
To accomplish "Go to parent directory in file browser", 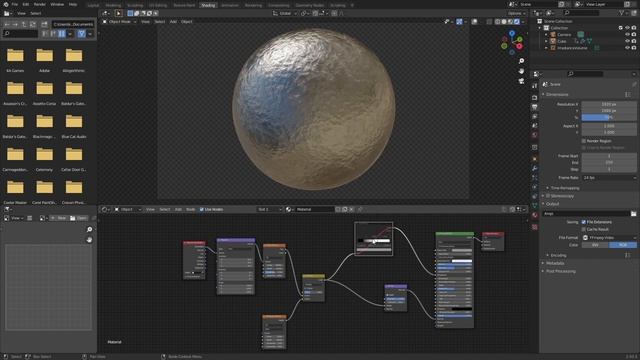I will [24, 24].
